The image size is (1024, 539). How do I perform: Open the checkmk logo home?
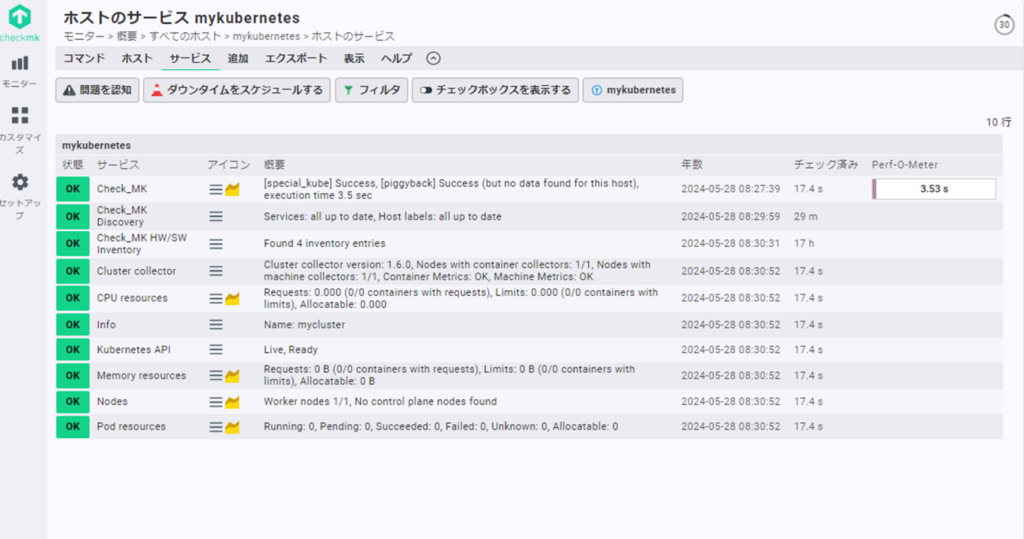(x=20, y=22)
